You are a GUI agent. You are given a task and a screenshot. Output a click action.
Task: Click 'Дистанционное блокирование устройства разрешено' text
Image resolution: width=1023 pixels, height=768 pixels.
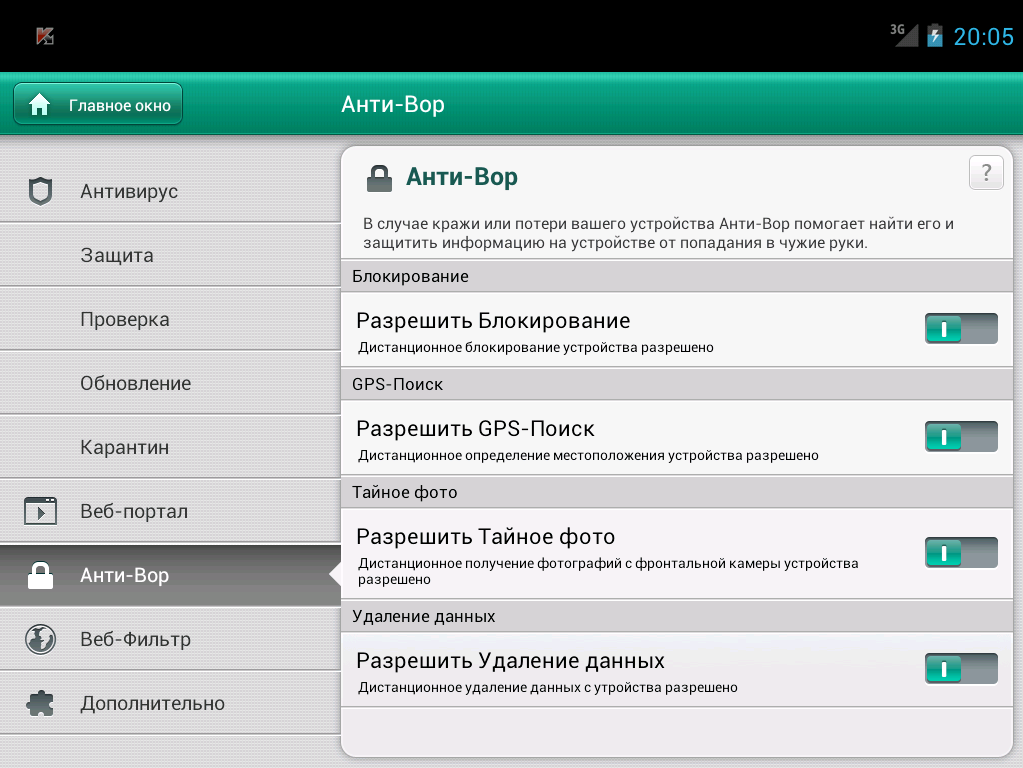[x=536, y=348]
